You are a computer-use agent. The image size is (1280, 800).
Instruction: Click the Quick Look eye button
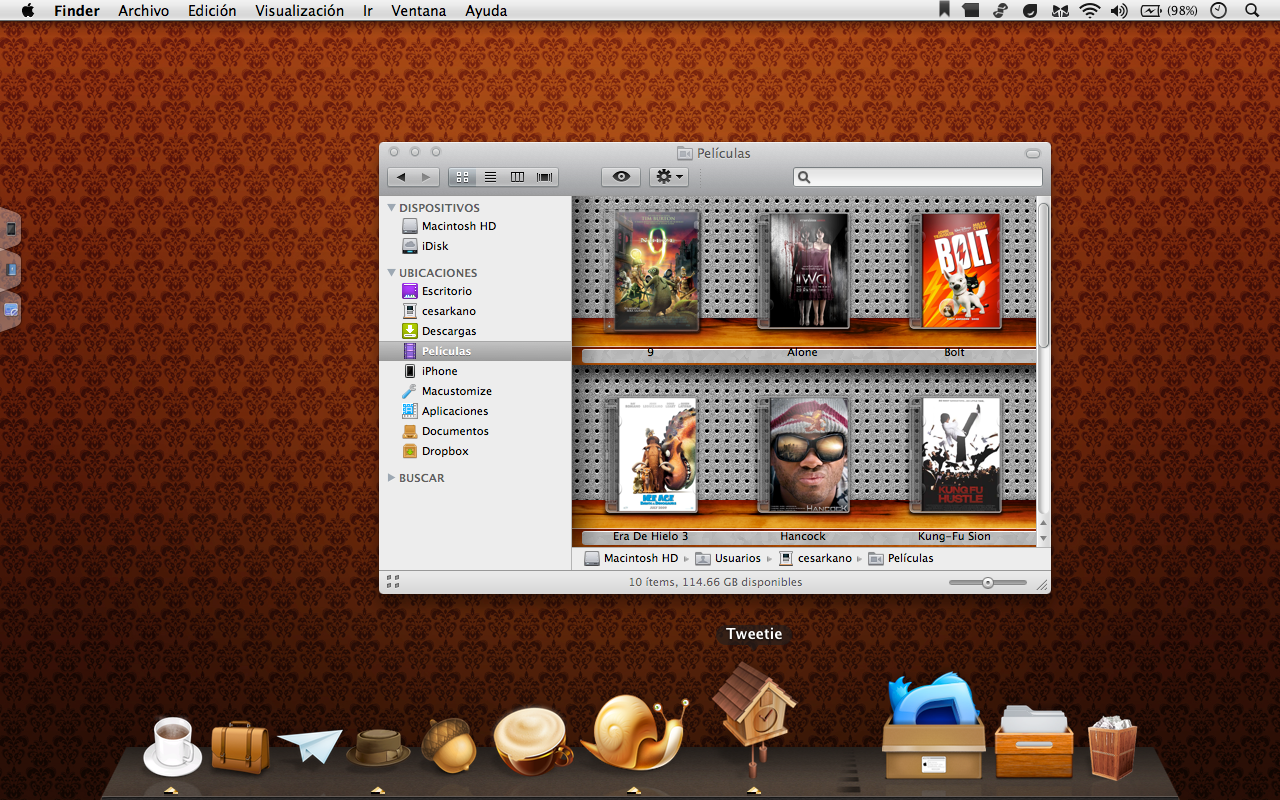point(621,177)
